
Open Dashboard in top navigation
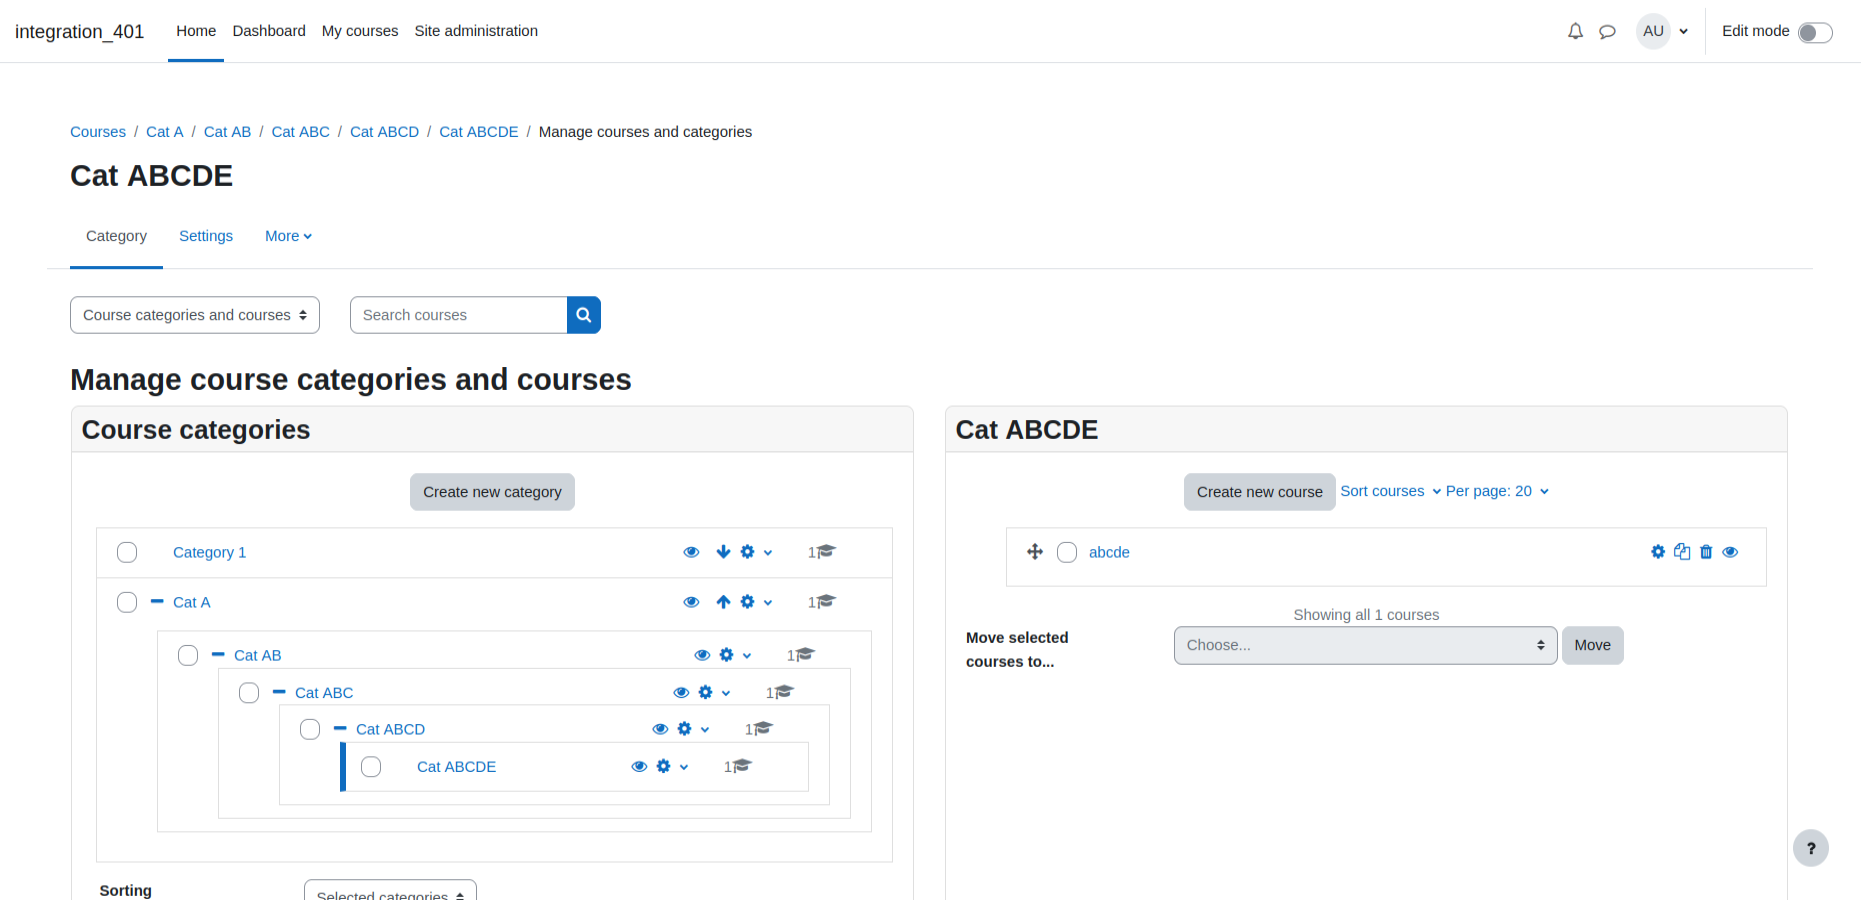(269, 31)
